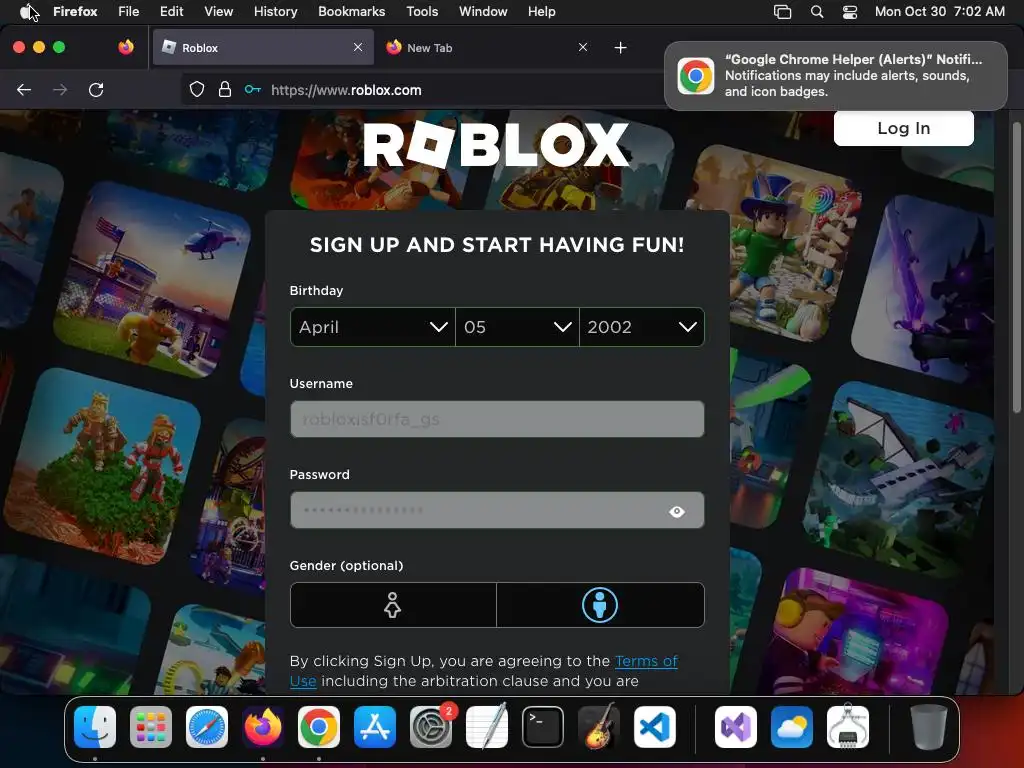Click the menu bar date and time
The height and width of the screenshot is (768, 1024).
click(x=940, y=11)
